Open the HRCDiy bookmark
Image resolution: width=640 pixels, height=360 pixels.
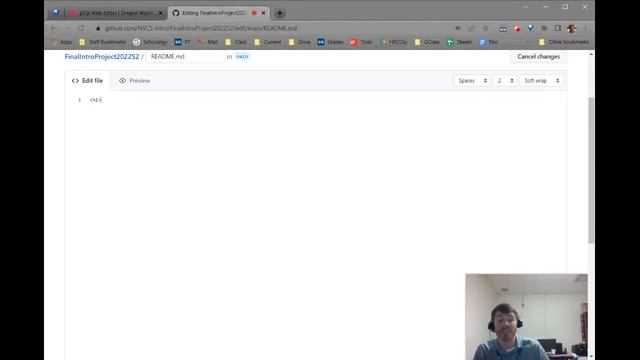point(393,42)
